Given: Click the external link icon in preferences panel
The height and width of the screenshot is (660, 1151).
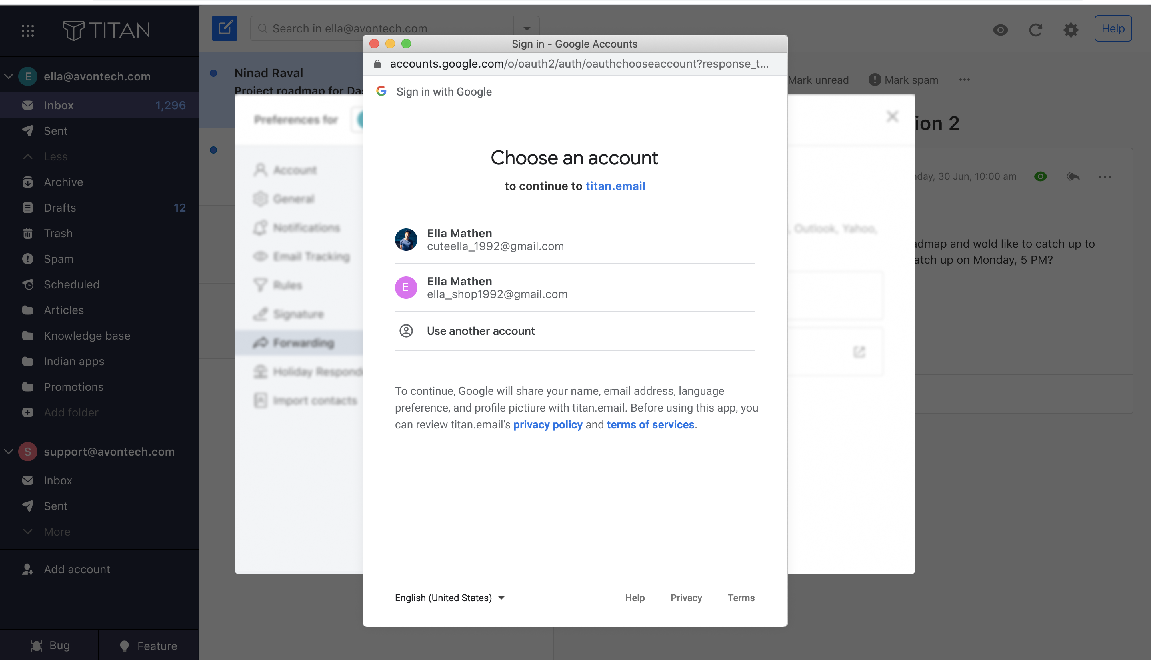Looking at the screenshot, I should pos(859,352).
